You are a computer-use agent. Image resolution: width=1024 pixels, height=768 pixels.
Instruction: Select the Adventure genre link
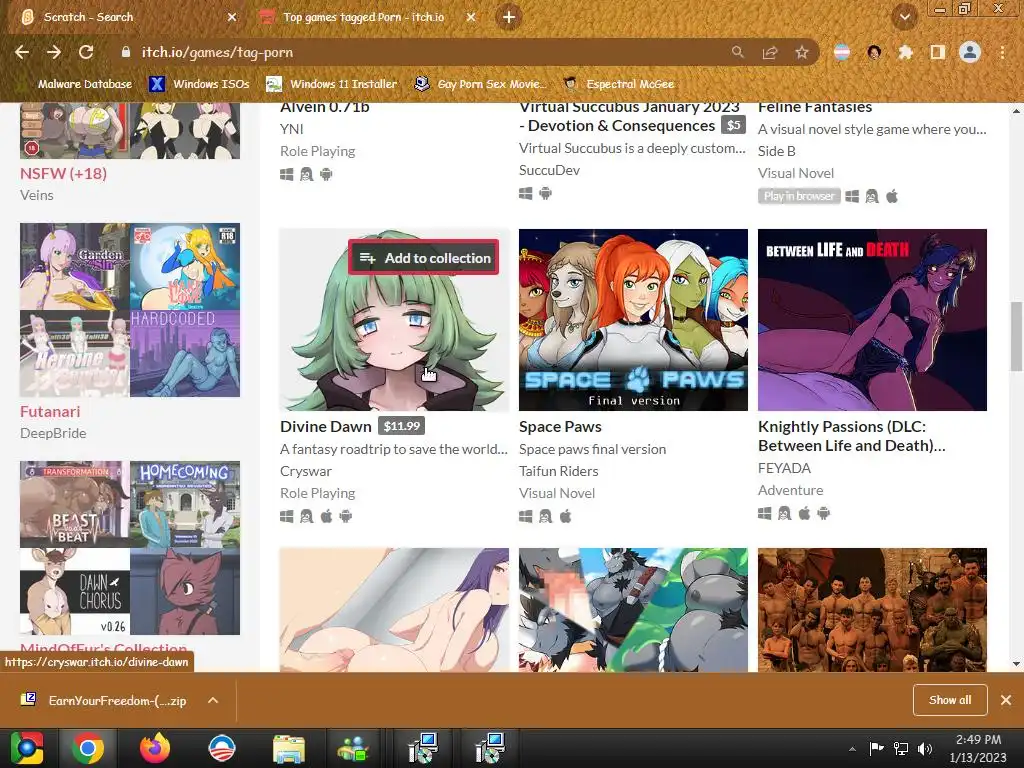coord(790,490)
